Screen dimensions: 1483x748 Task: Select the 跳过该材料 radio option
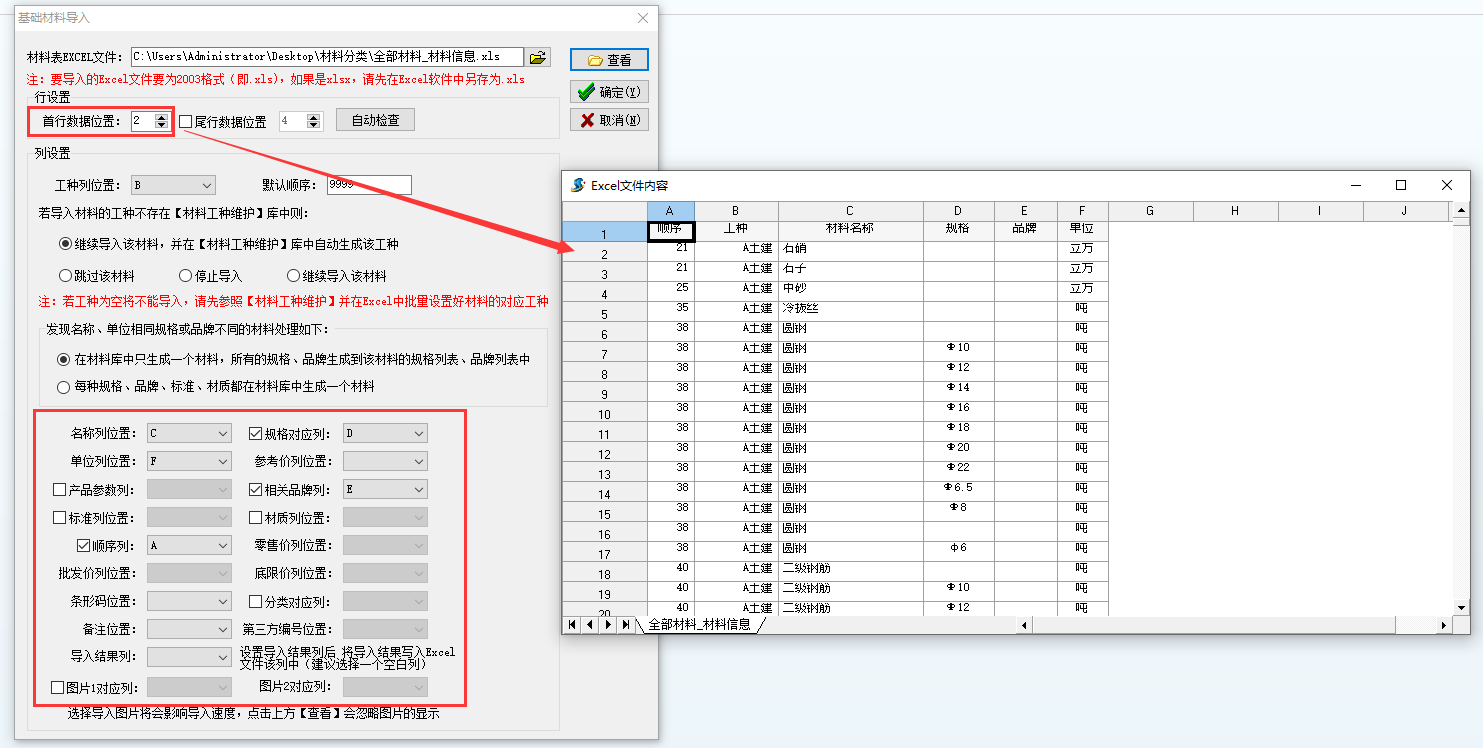[66, 276]
